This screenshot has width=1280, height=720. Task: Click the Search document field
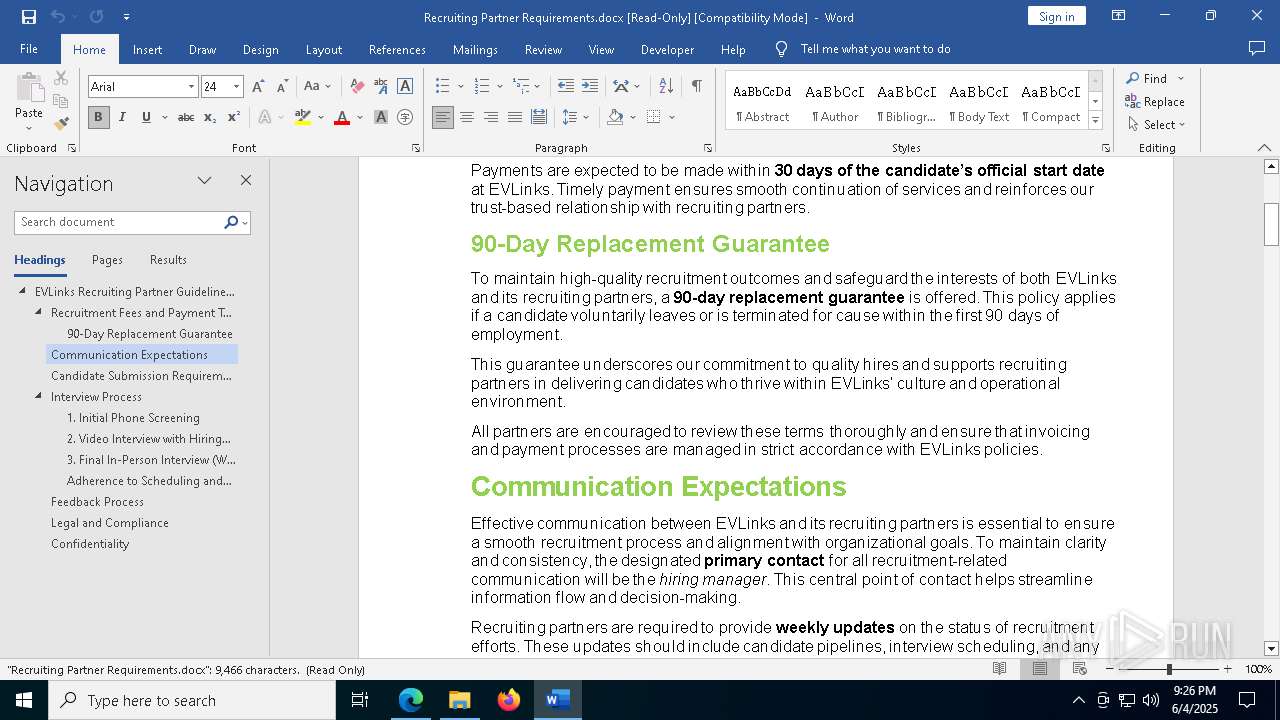(120, 222)
